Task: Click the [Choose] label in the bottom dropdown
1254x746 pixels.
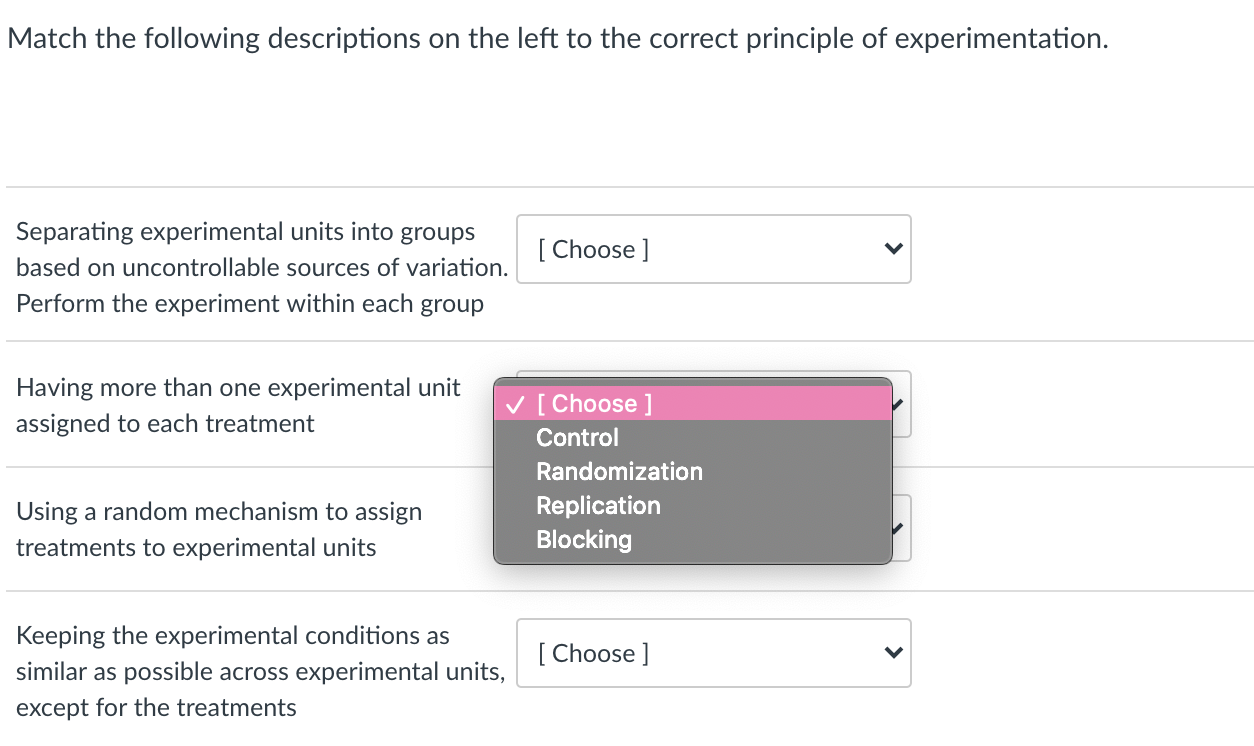Action: 593,653
